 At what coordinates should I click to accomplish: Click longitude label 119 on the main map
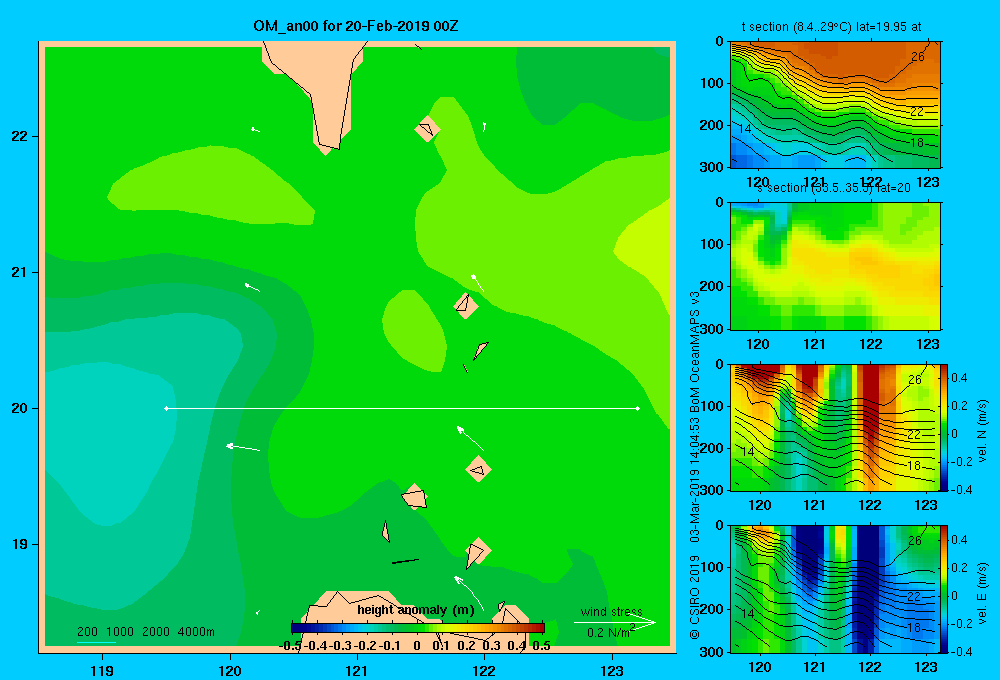point(102,670)
